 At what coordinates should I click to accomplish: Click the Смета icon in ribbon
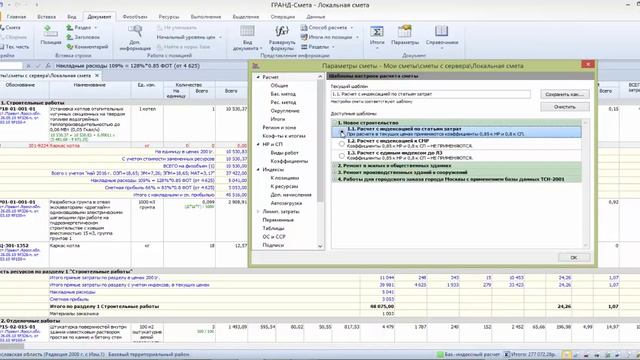click(x=2, y=27)
